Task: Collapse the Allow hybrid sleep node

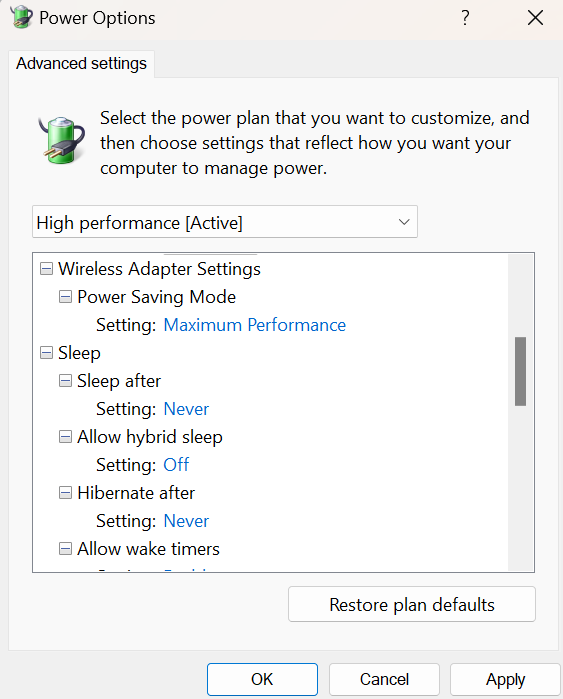Action: pyautogui.click(x=65, y=437)
